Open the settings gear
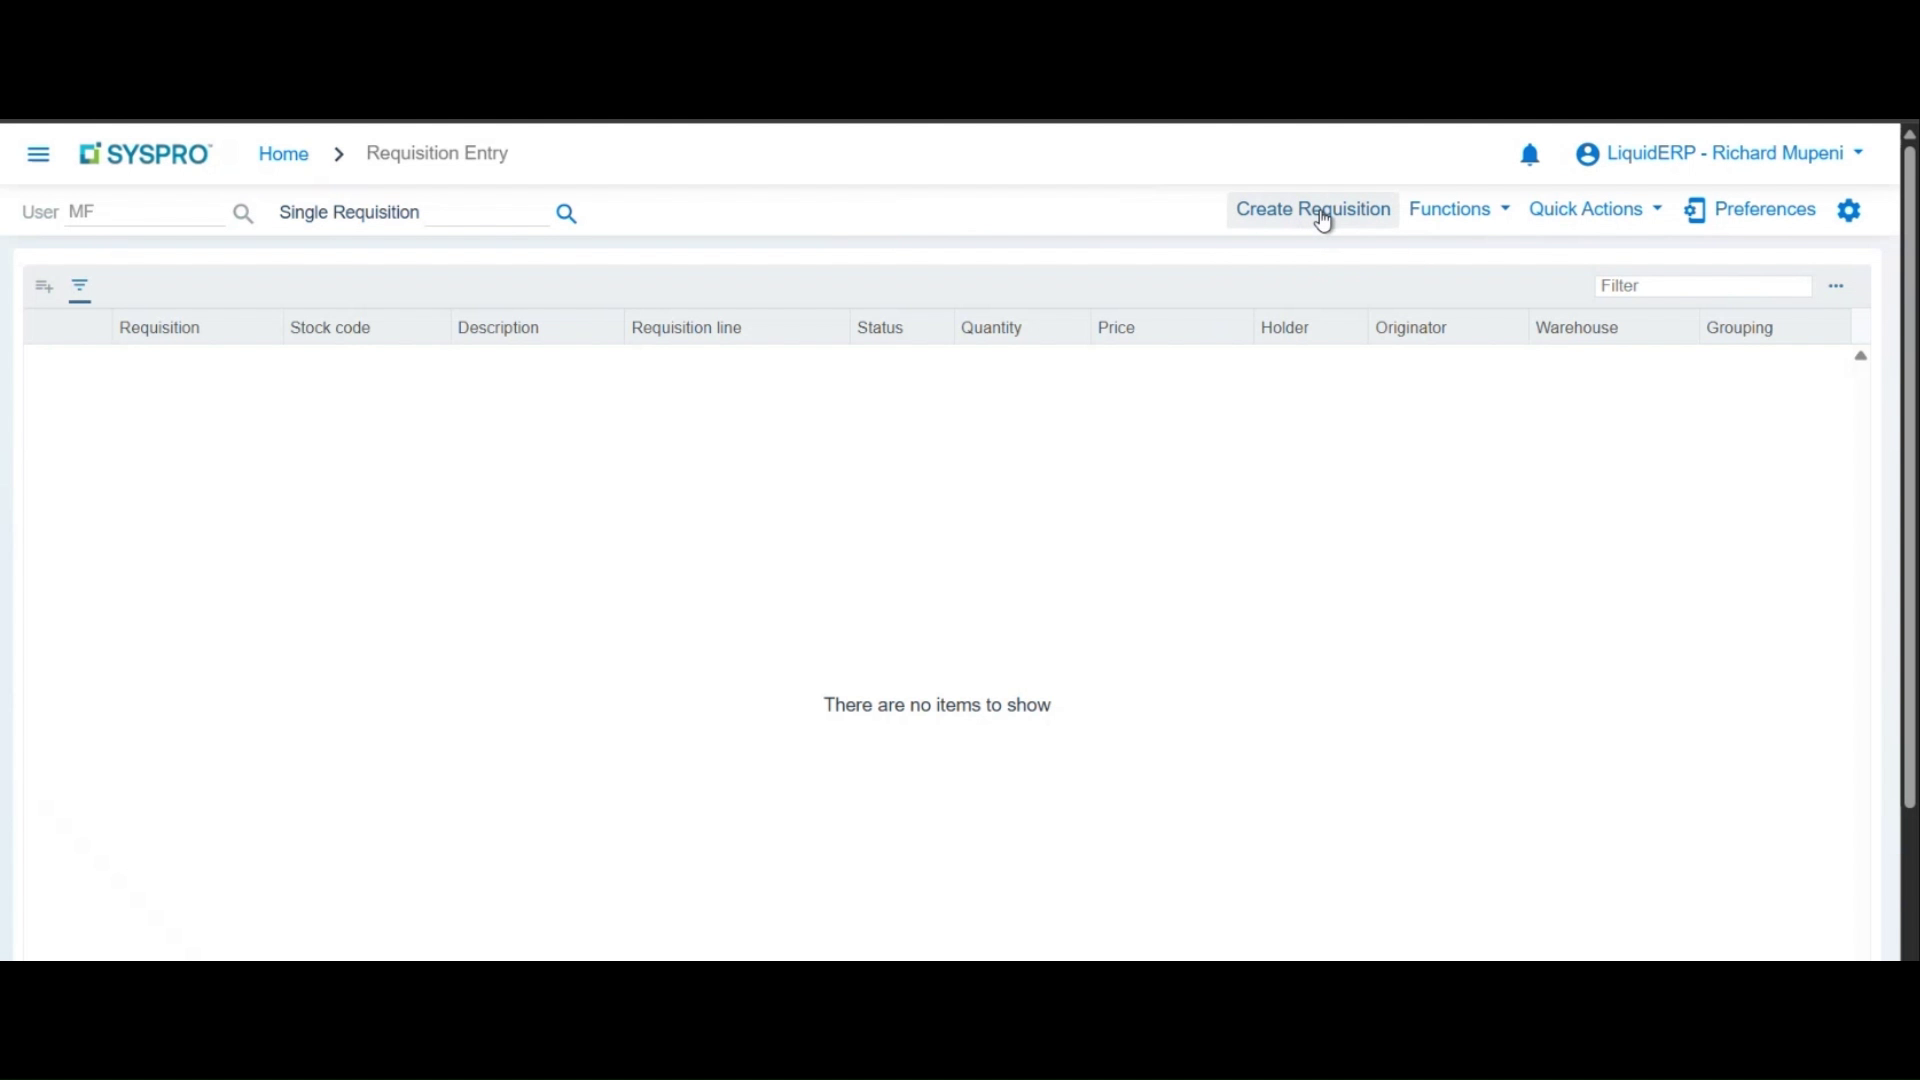The image size is (1920, 1080). pyautogui.click(x=1849, y=210)
